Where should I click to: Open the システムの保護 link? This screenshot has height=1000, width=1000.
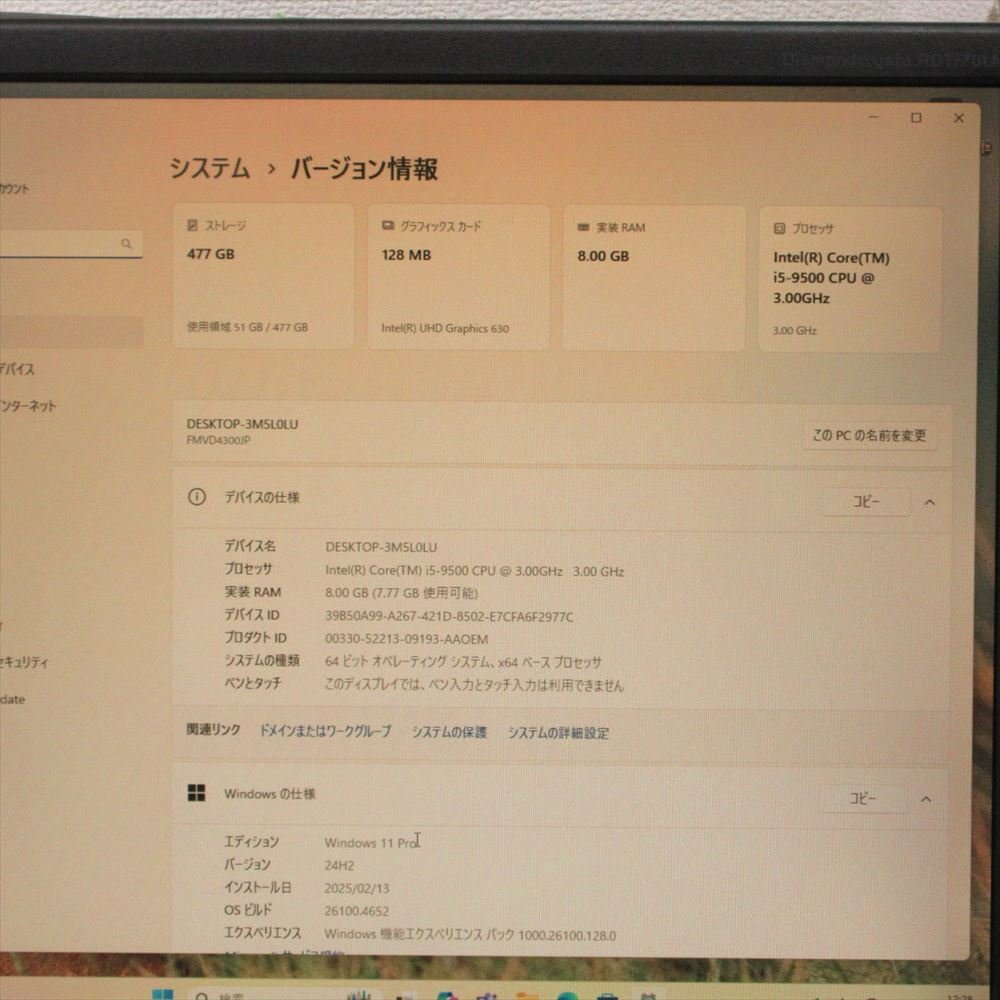(x=449, y=732)
